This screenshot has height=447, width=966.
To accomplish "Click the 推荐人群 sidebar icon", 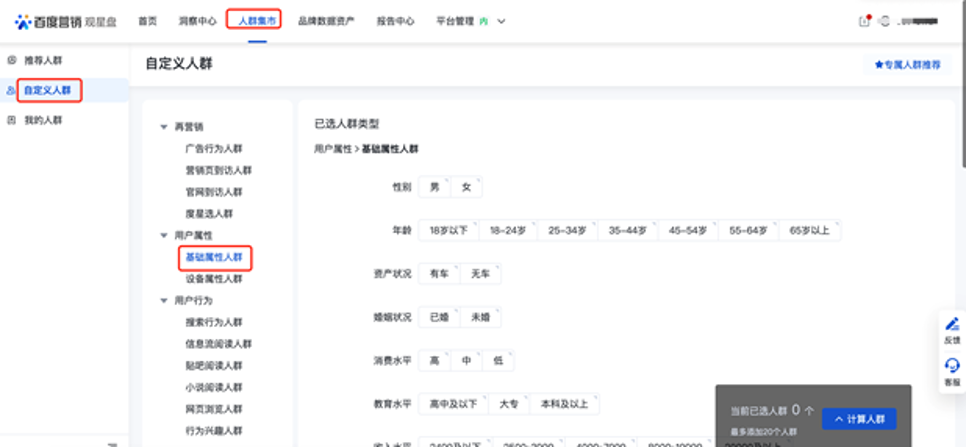I will click(11, 60).
